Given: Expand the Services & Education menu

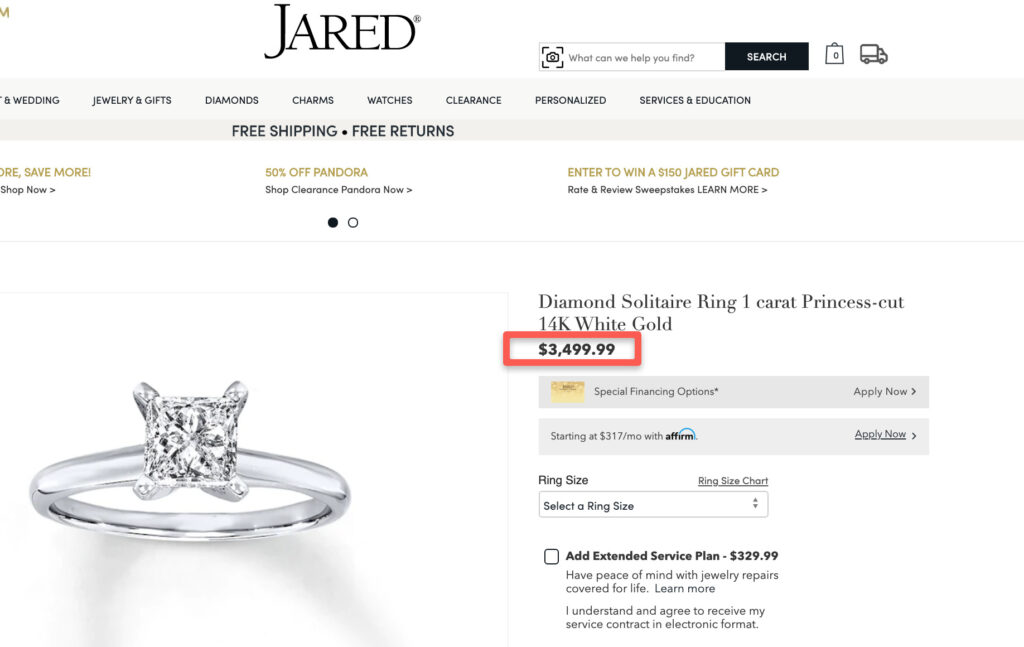Looking at the screenshot, I should [695, 100].
